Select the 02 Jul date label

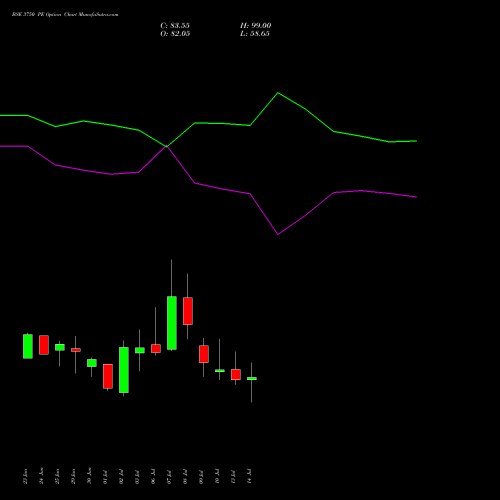click(121, 476)
